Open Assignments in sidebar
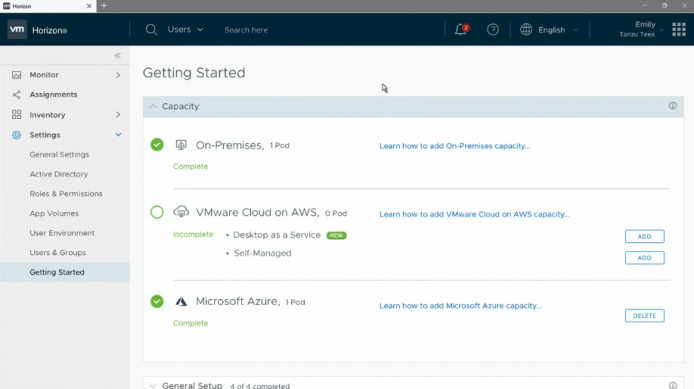 (x=53, y=94)
